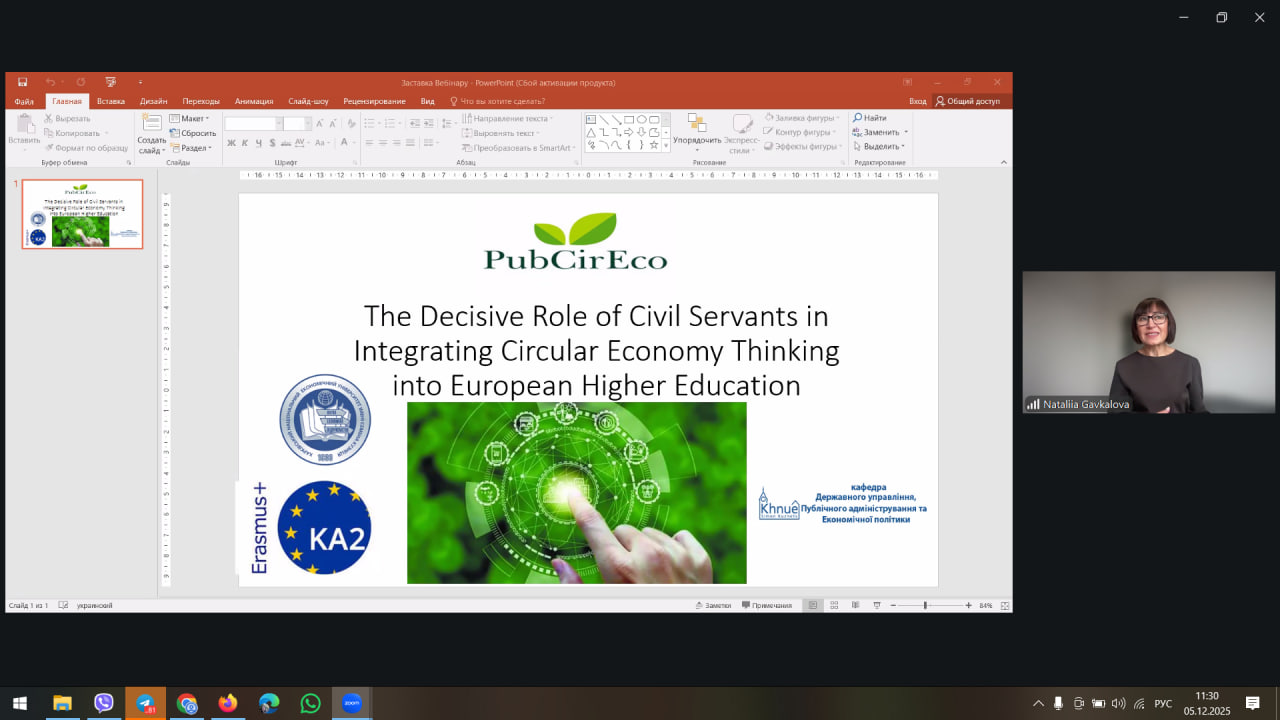Switch to the Дизайн (Design) tab

tap(153, 101)
